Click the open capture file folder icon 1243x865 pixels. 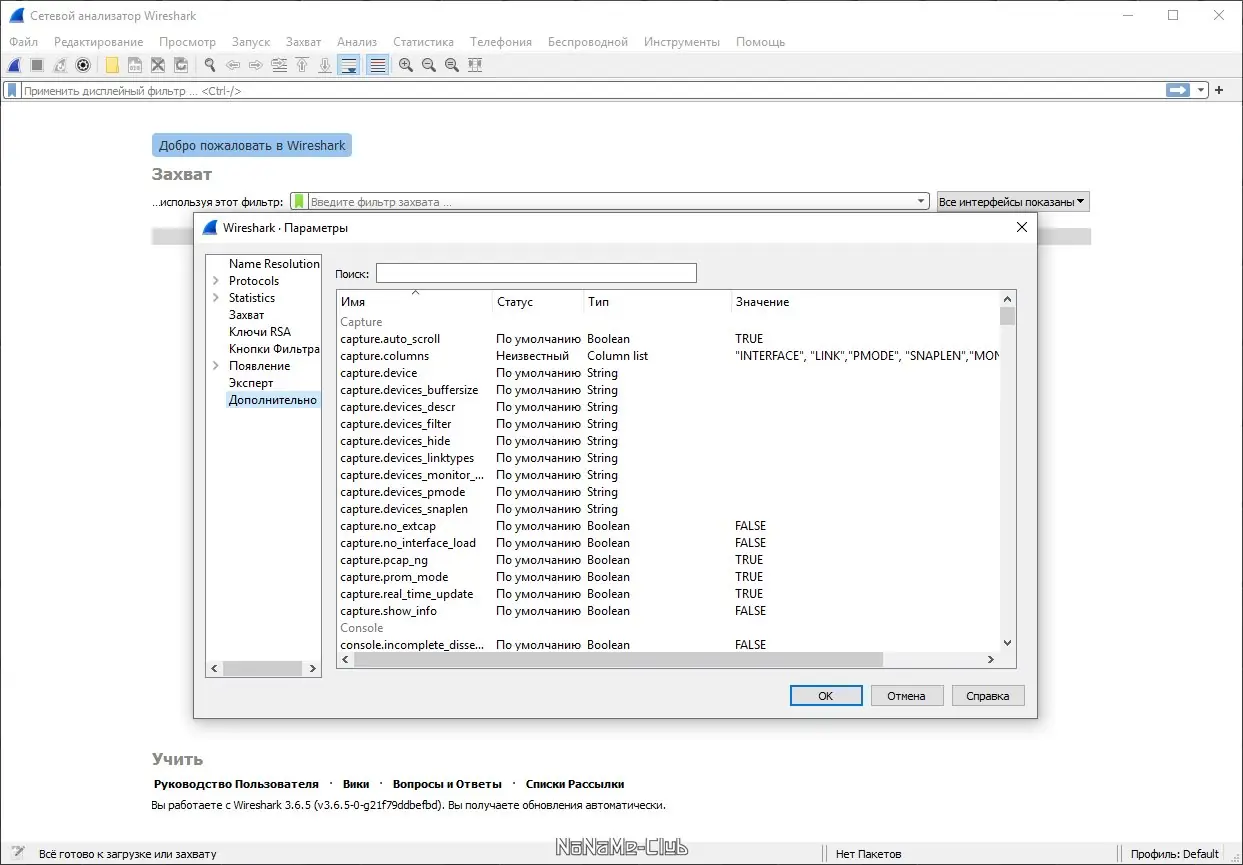click(x=112, y=65)
